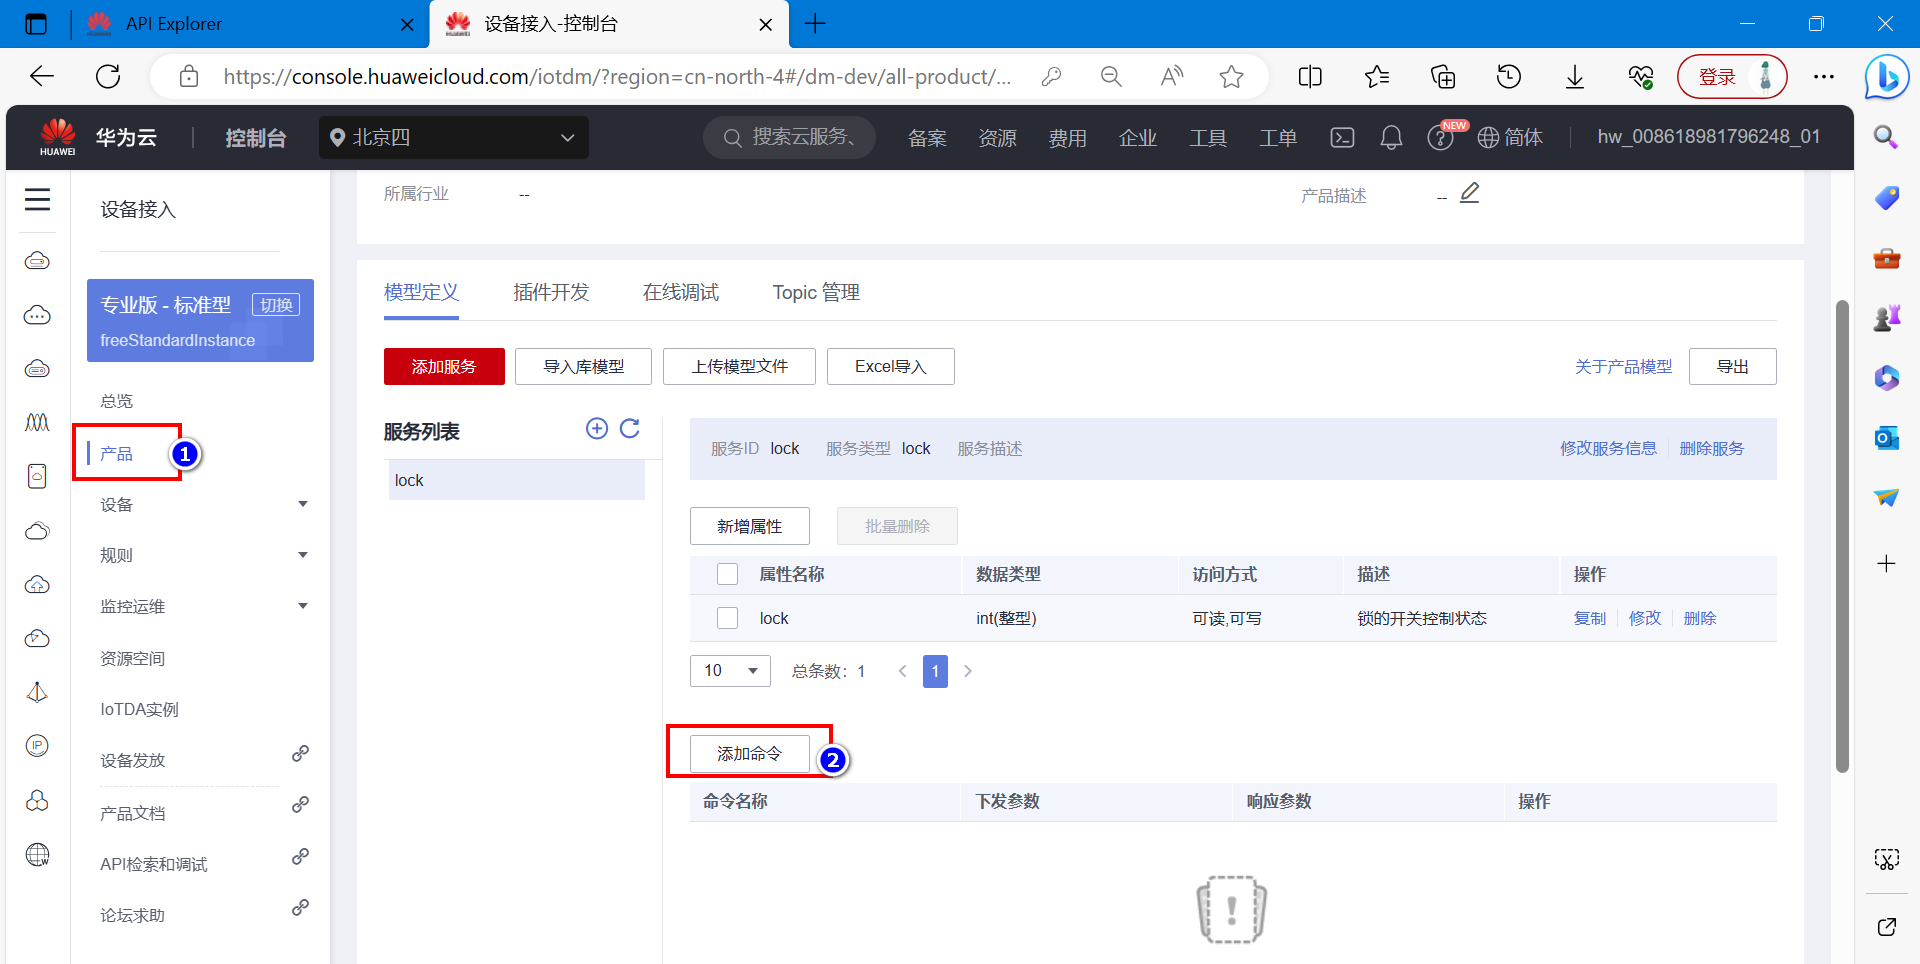Image resolution: width=1920 pixels, height=964 pixels.
Task: Expand the 规则 menu arrow
Action: tap(303, 555)
